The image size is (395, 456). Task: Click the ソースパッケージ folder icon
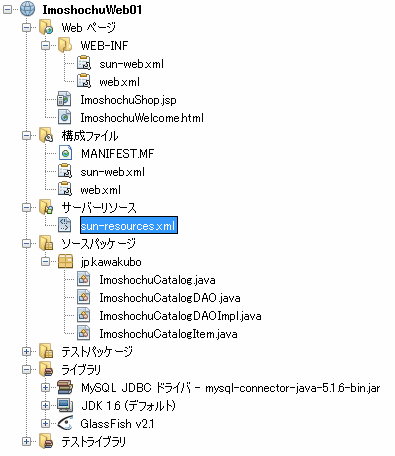46,243
